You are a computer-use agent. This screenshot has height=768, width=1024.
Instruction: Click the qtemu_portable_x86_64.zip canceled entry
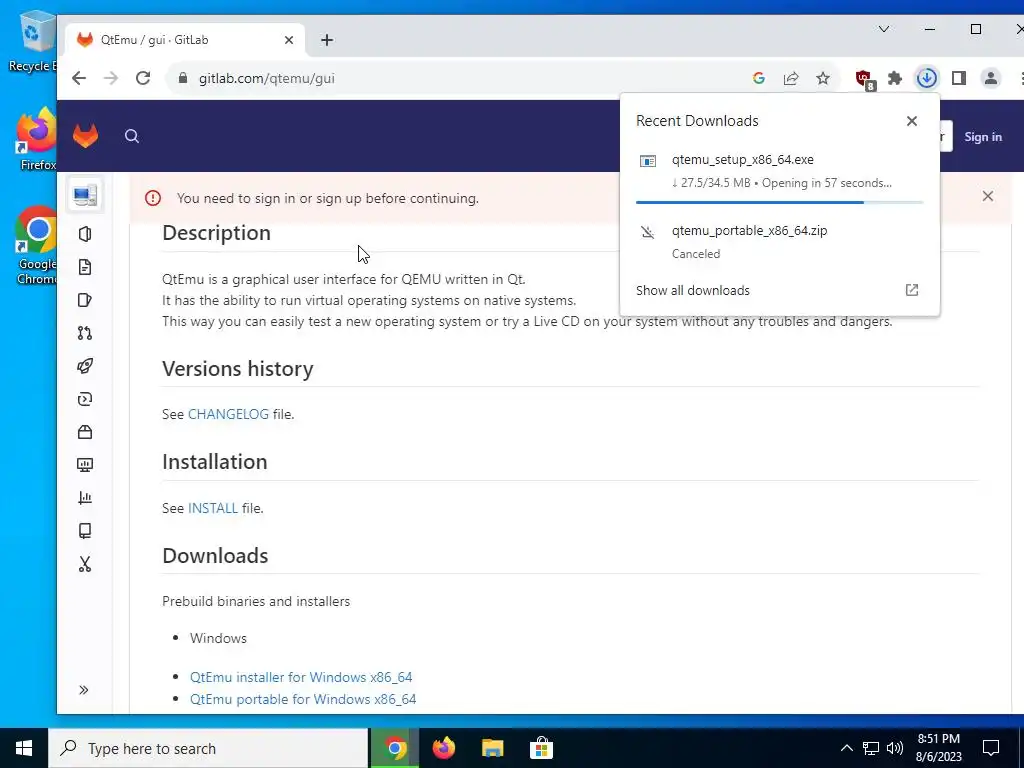pyautogui.click(x=779, y=242)
